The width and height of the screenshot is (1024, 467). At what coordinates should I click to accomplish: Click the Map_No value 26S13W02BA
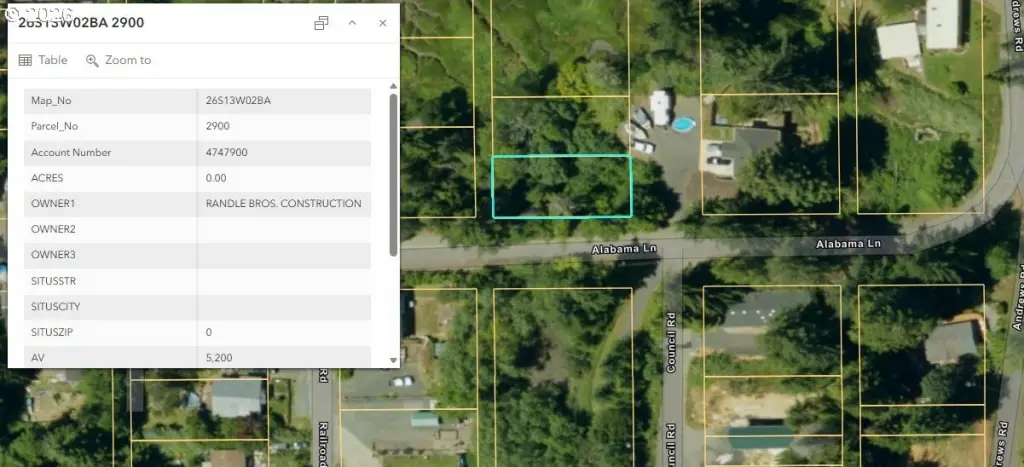pyautogui.click(x=238, y=101)
